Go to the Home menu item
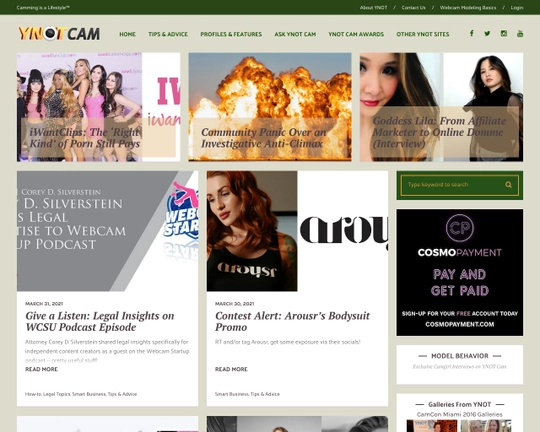 [x=127, y=34]
